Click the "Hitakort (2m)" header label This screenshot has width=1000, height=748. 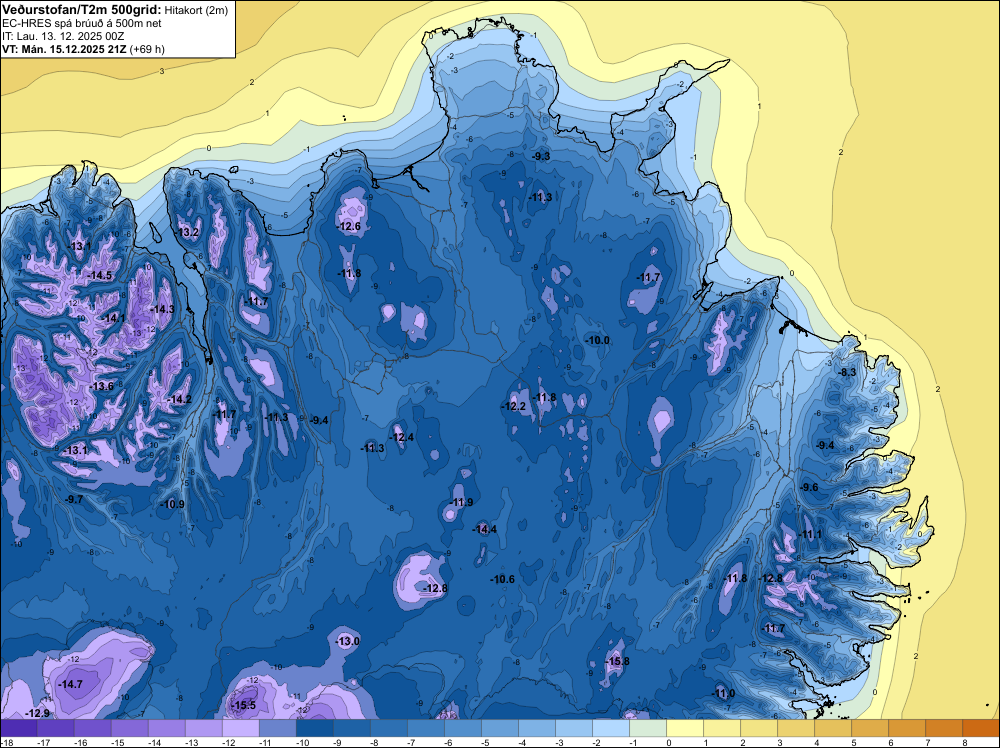tap(196, 10)
